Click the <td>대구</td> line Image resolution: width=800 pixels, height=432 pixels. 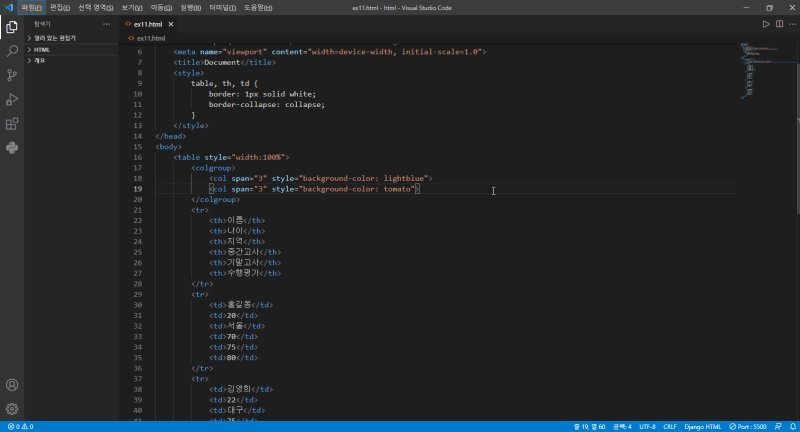point(237,410)
